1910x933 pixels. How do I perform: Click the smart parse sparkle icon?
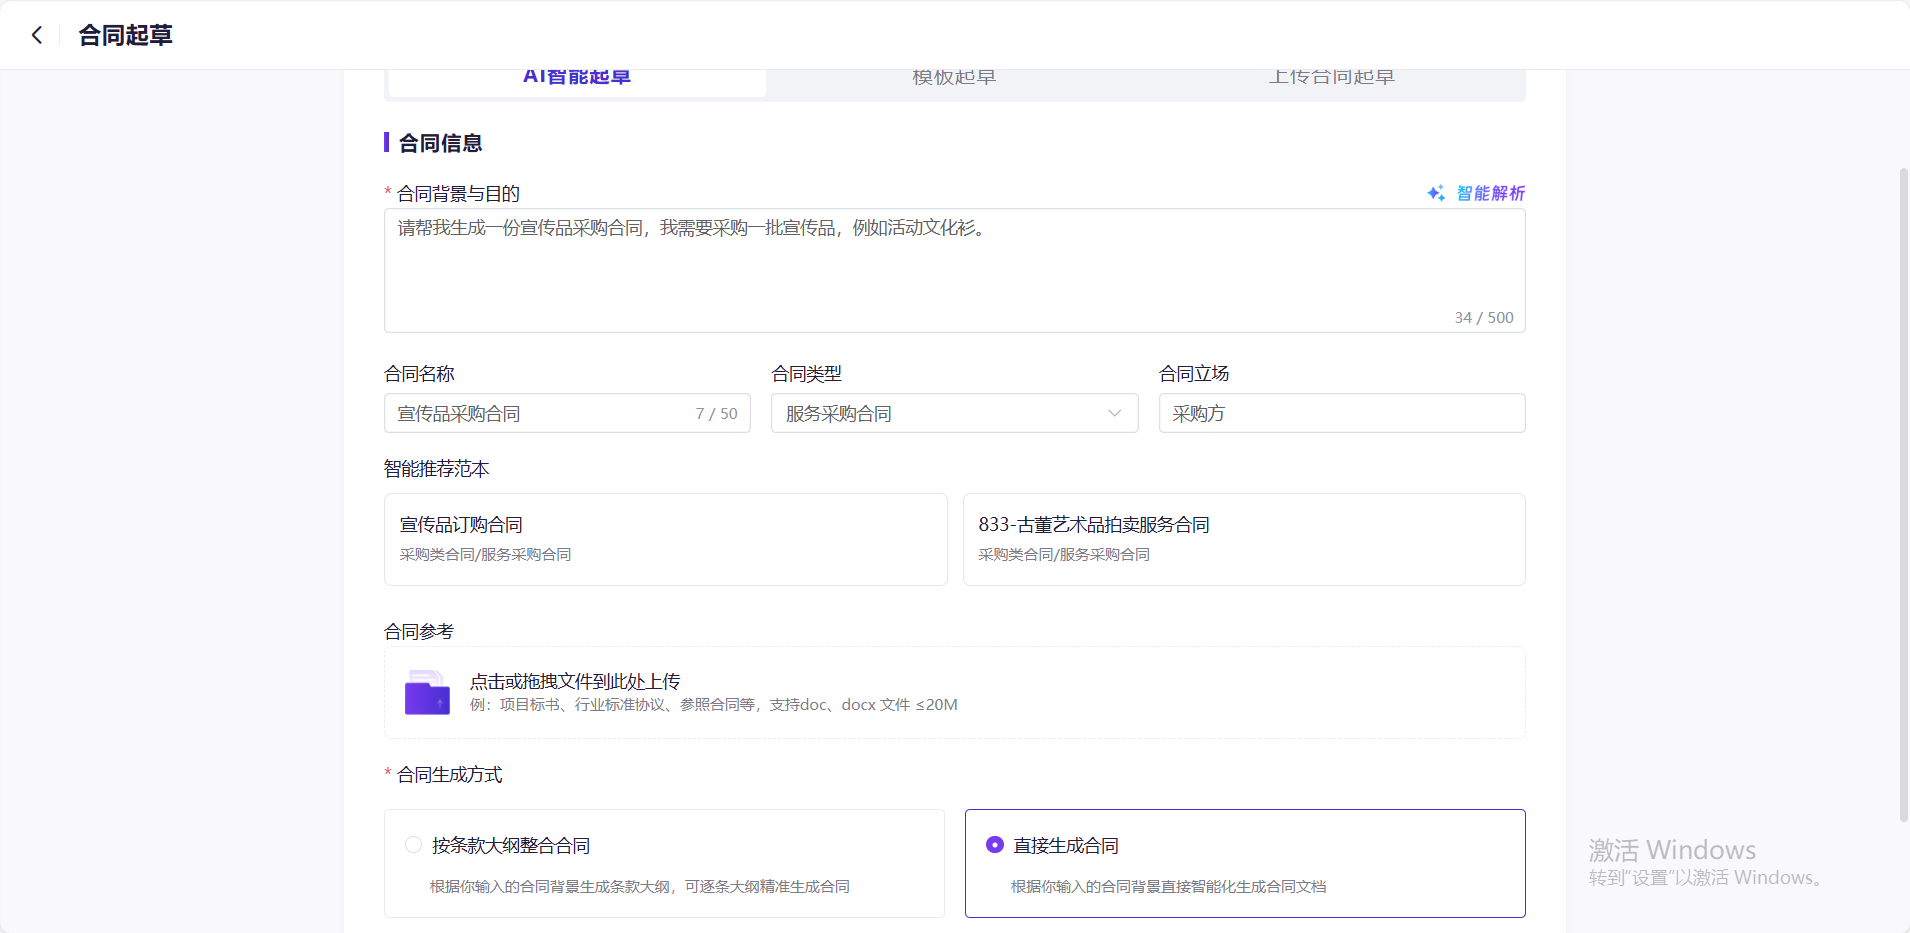coord(1436,193)
